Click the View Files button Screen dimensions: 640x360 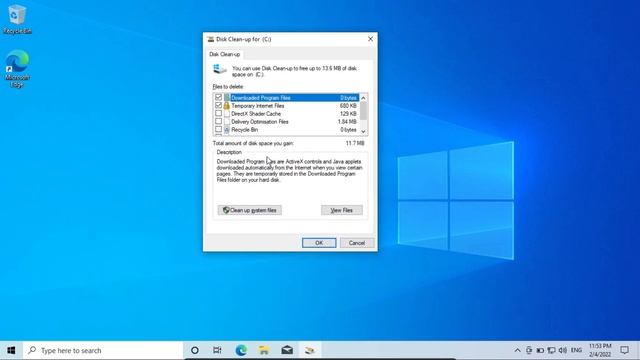(x=342, y=210)
